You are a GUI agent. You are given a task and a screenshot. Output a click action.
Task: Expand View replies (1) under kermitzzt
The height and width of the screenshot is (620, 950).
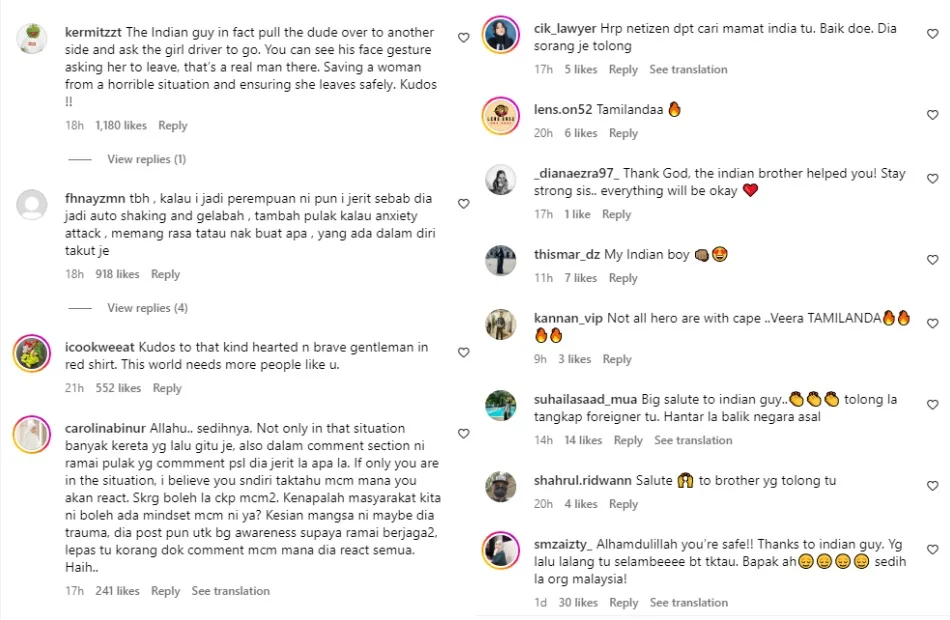146,160
